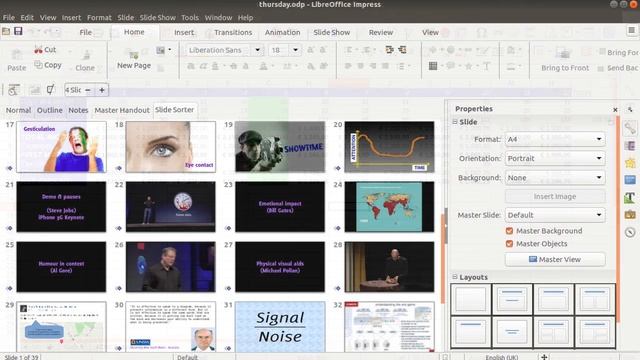Click the Insert Image button
Image resolution: width=640 pixels, height=360 pixels.
555,196
